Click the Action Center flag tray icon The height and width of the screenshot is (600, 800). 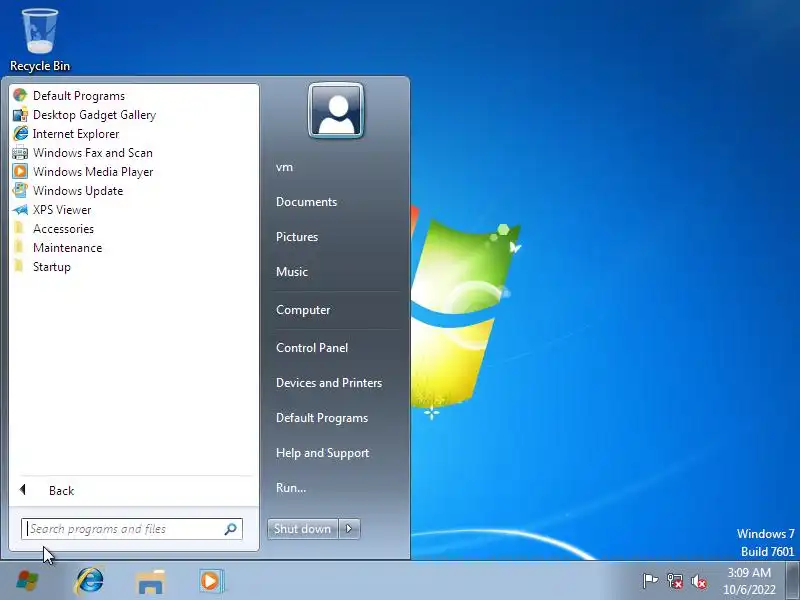click(650, 581)
